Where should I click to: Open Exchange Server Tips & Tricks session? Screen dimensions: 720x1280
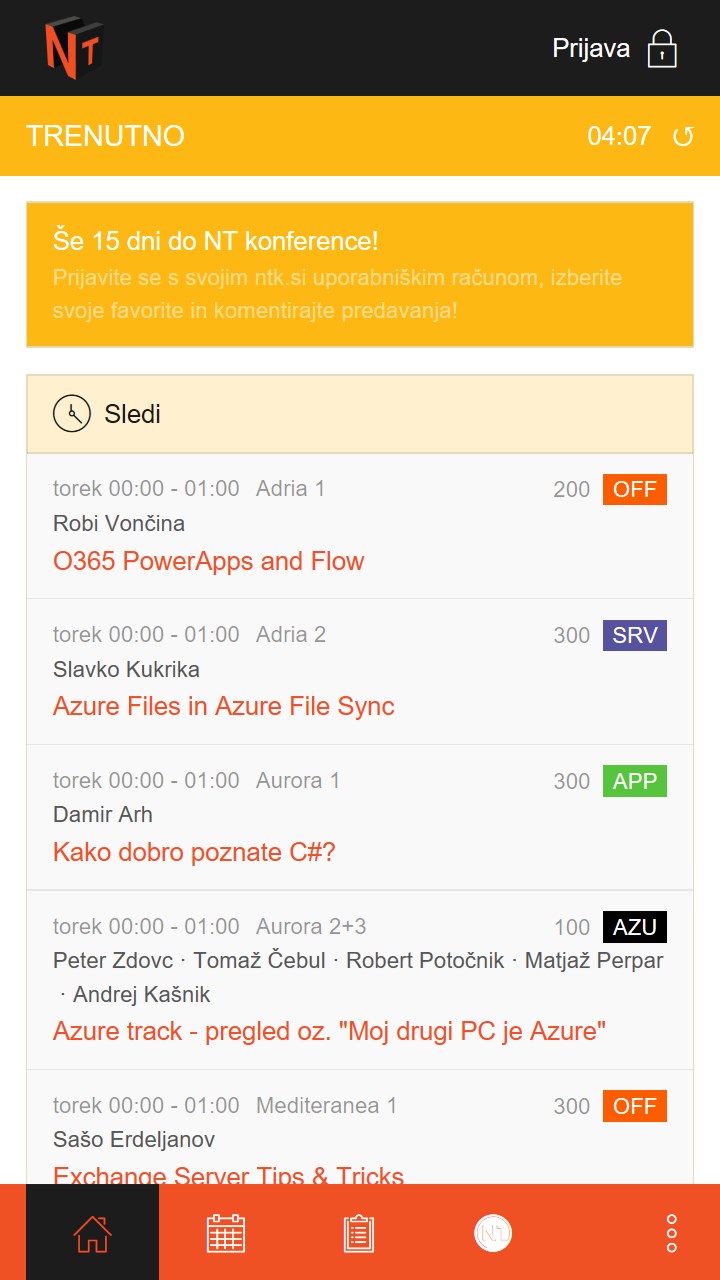(228, 1174)
